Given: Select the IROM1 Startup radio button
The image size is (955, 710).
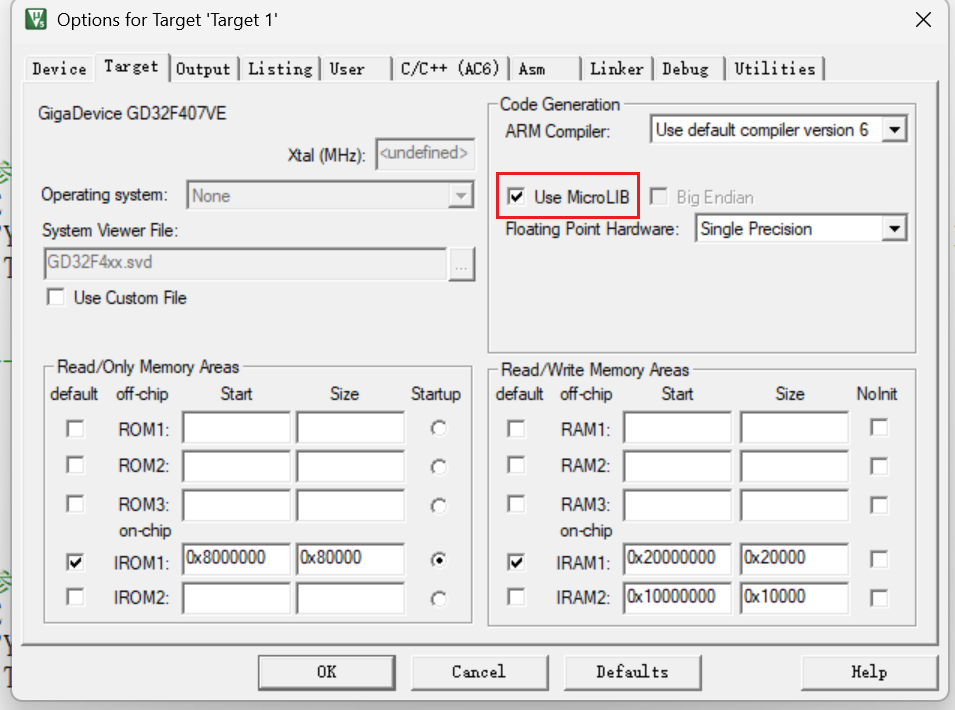Looking at the screenshot, I should [439, 560].
